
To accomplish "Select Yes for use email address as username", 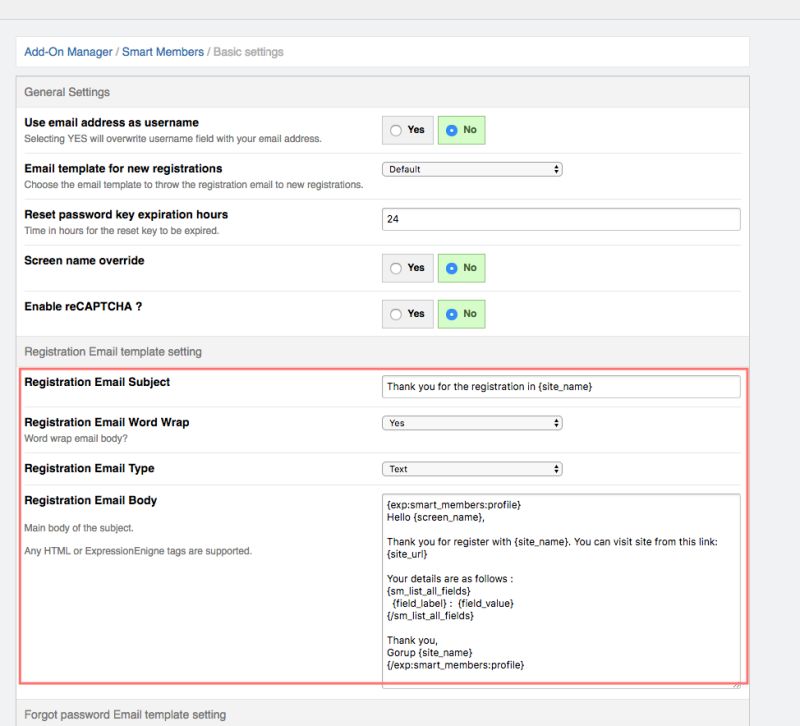I will tap(407, 130).
